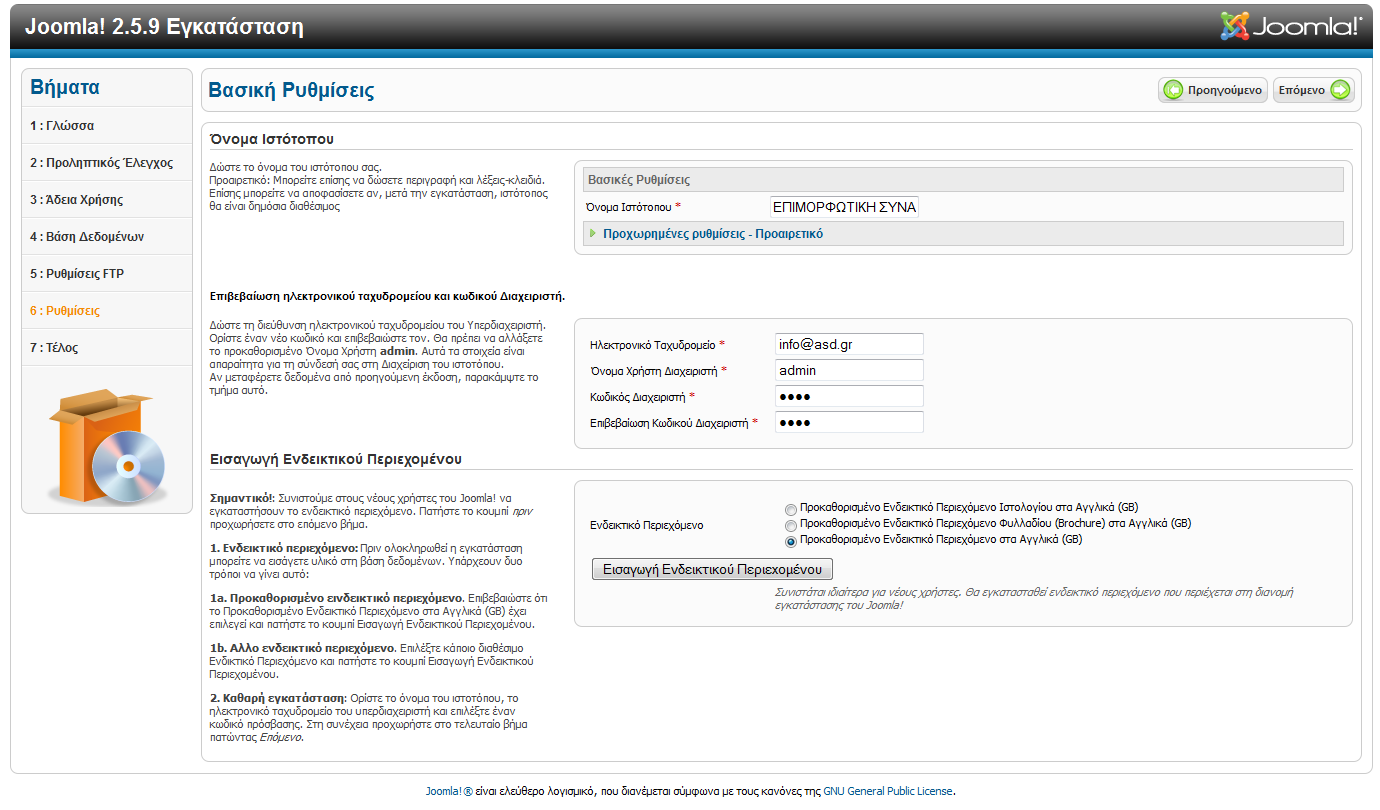Click the Joomla! 2.5.9 Εγκατάσταση header title
Image resolution: width=1380 pixels, height=810 pixels.
pyautogui.click(x=164, y=27)
